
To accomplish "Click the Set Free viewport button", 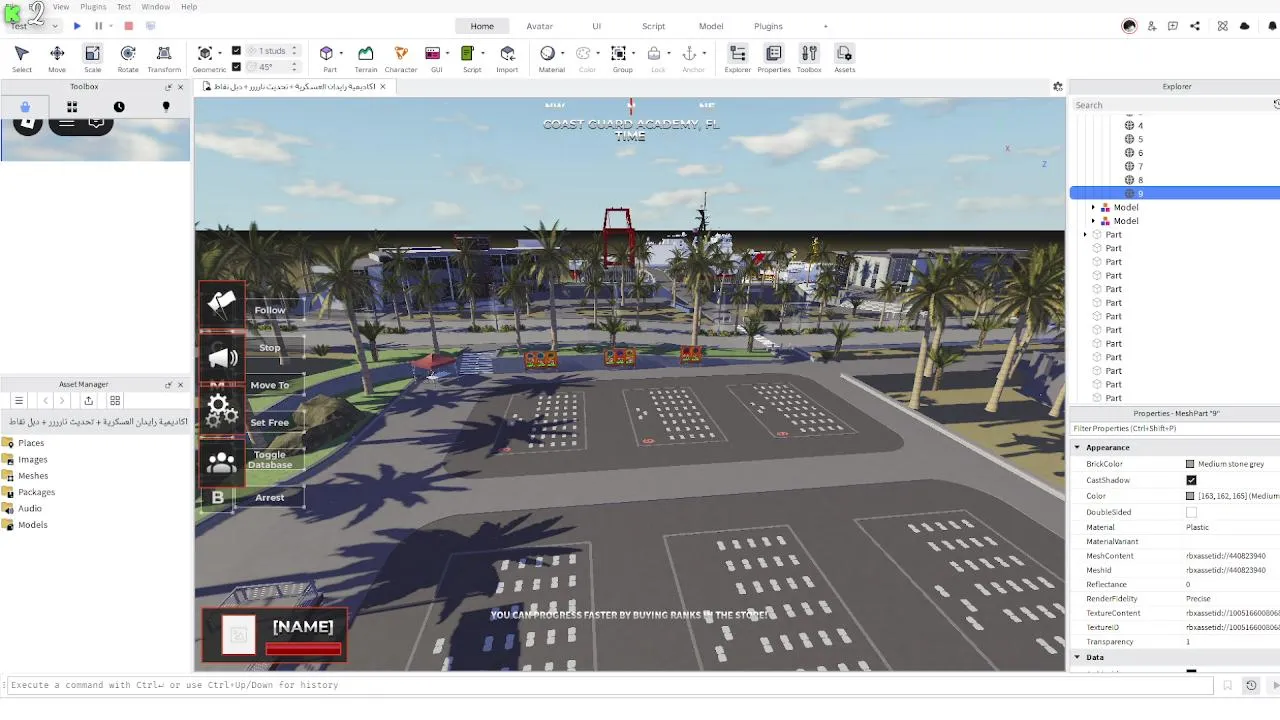I will point(270,422).
